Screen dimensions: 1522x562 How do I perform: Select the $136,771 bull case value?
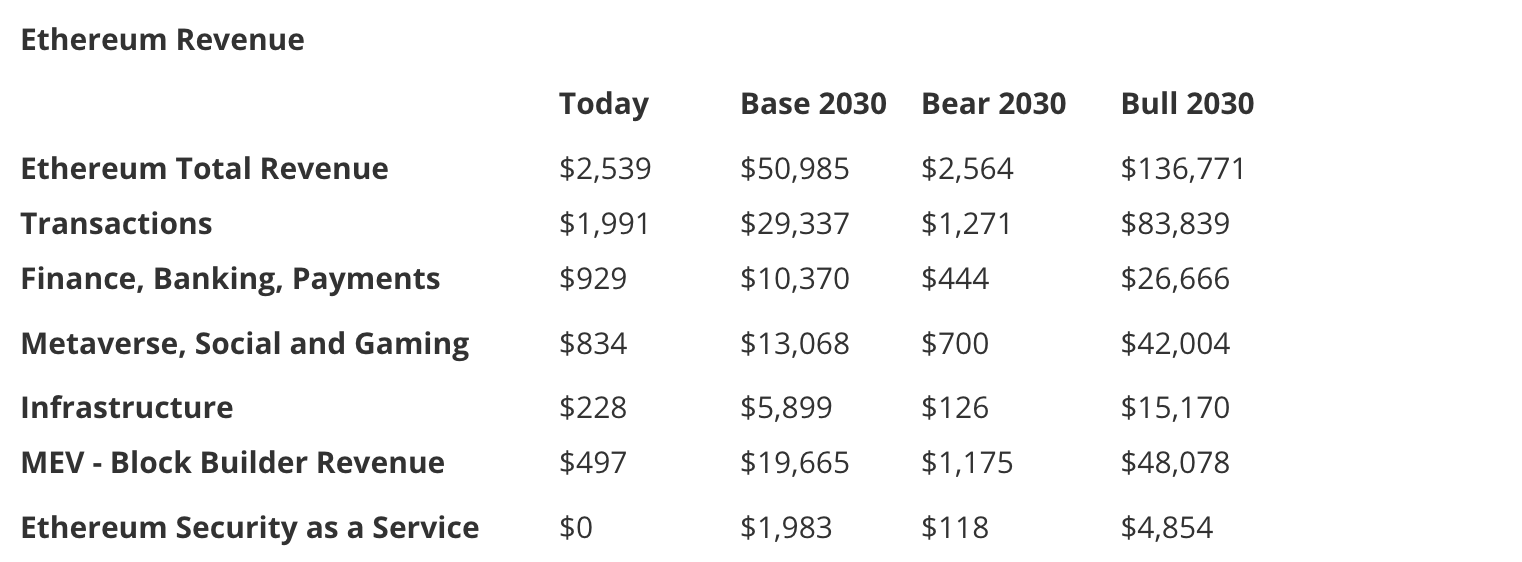pos(1183,168)
